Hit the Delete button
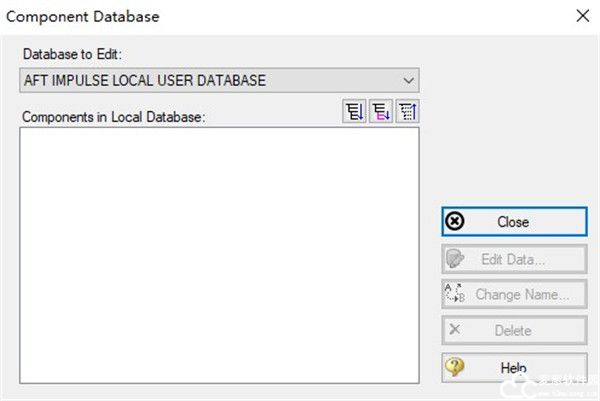The height and width of the screenshot is (401, 600). pyautogui.click(x=514, y=330)
